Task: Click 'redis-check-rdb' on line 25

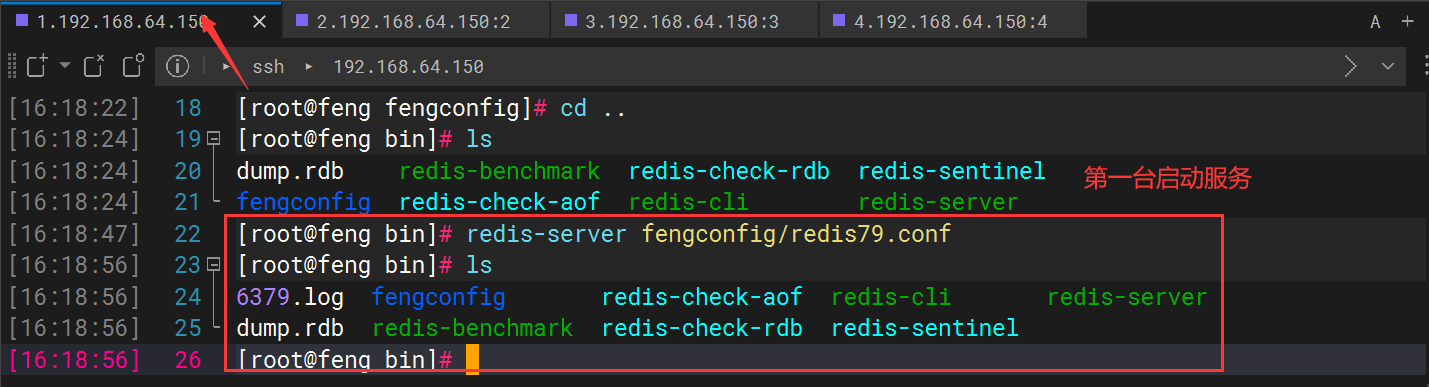Action: (702, 328)
